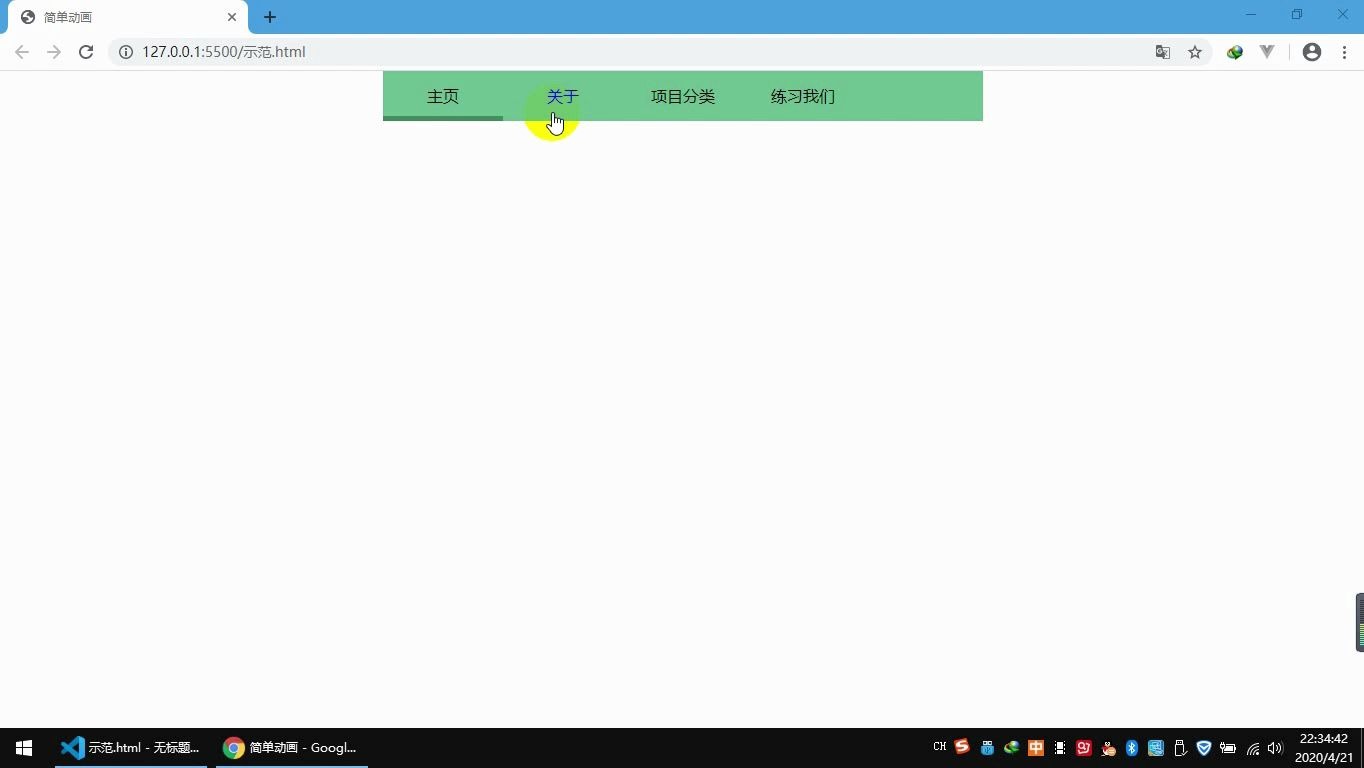
Task: Open the 主页 navigation link
Action: [x=443, y=96]
